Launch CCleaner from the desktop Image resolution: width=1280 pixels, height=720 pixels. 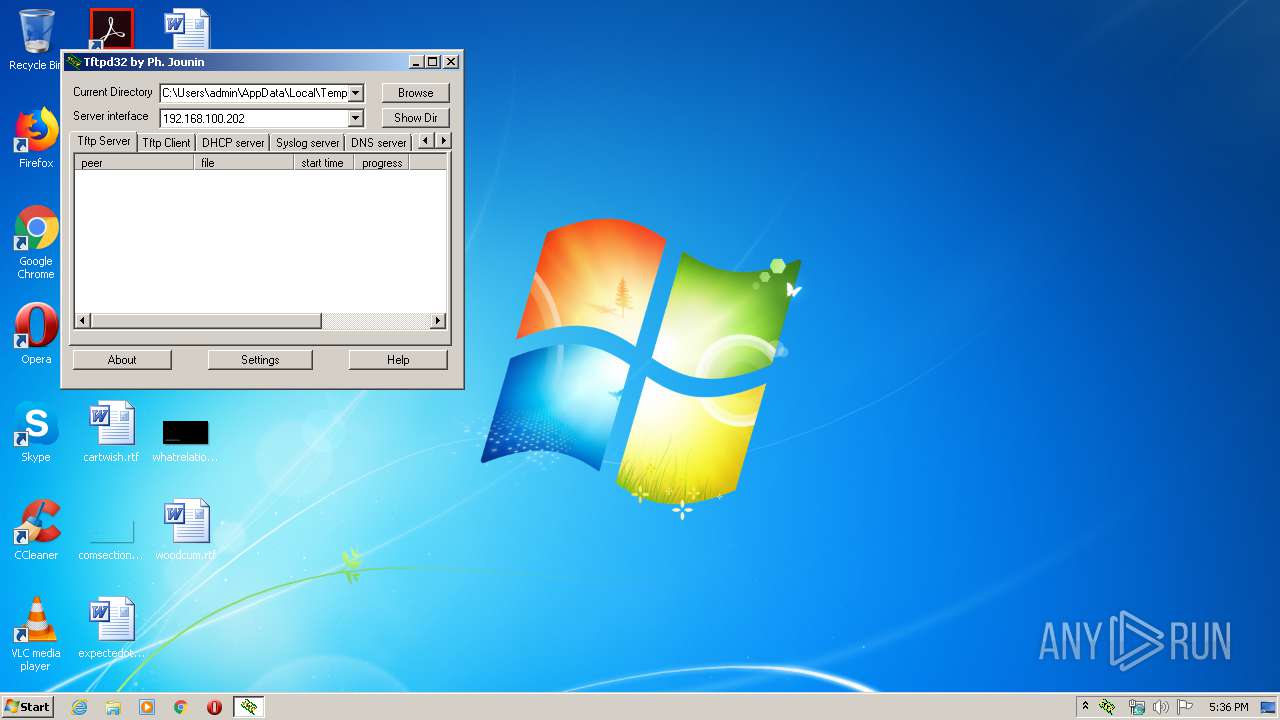(36, 529)
